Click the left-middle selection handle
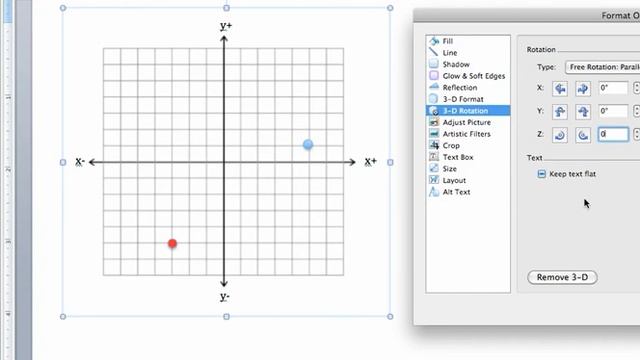The width and height of the screenshot is (640, 360). [63, 162]
